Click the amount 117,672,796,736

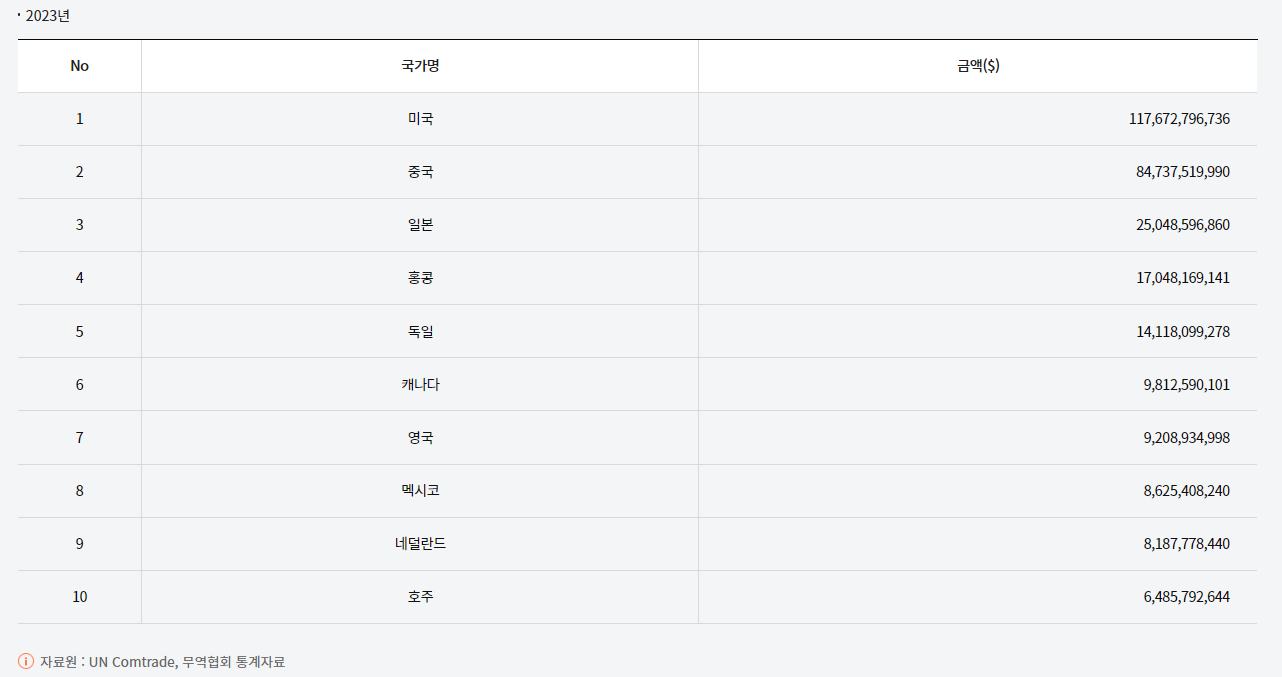point(1179,119)
